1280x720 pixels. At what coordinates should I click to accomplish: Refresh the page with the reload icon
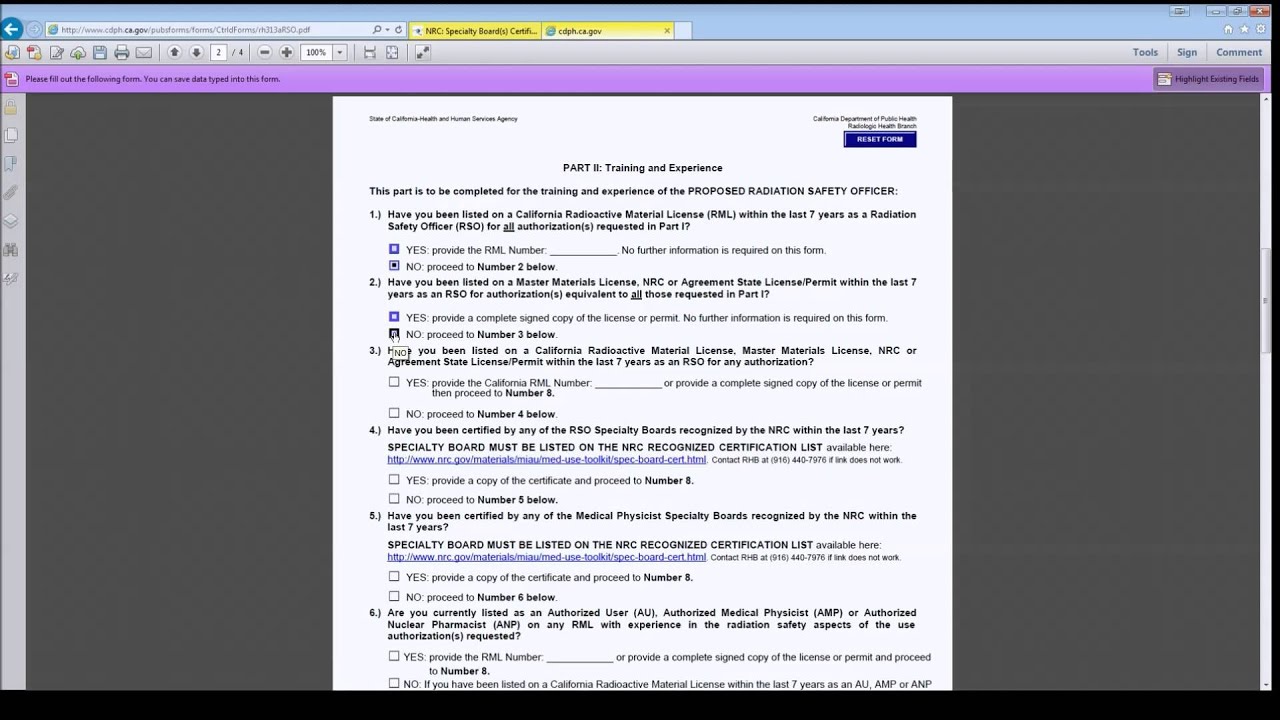[398, 30]
